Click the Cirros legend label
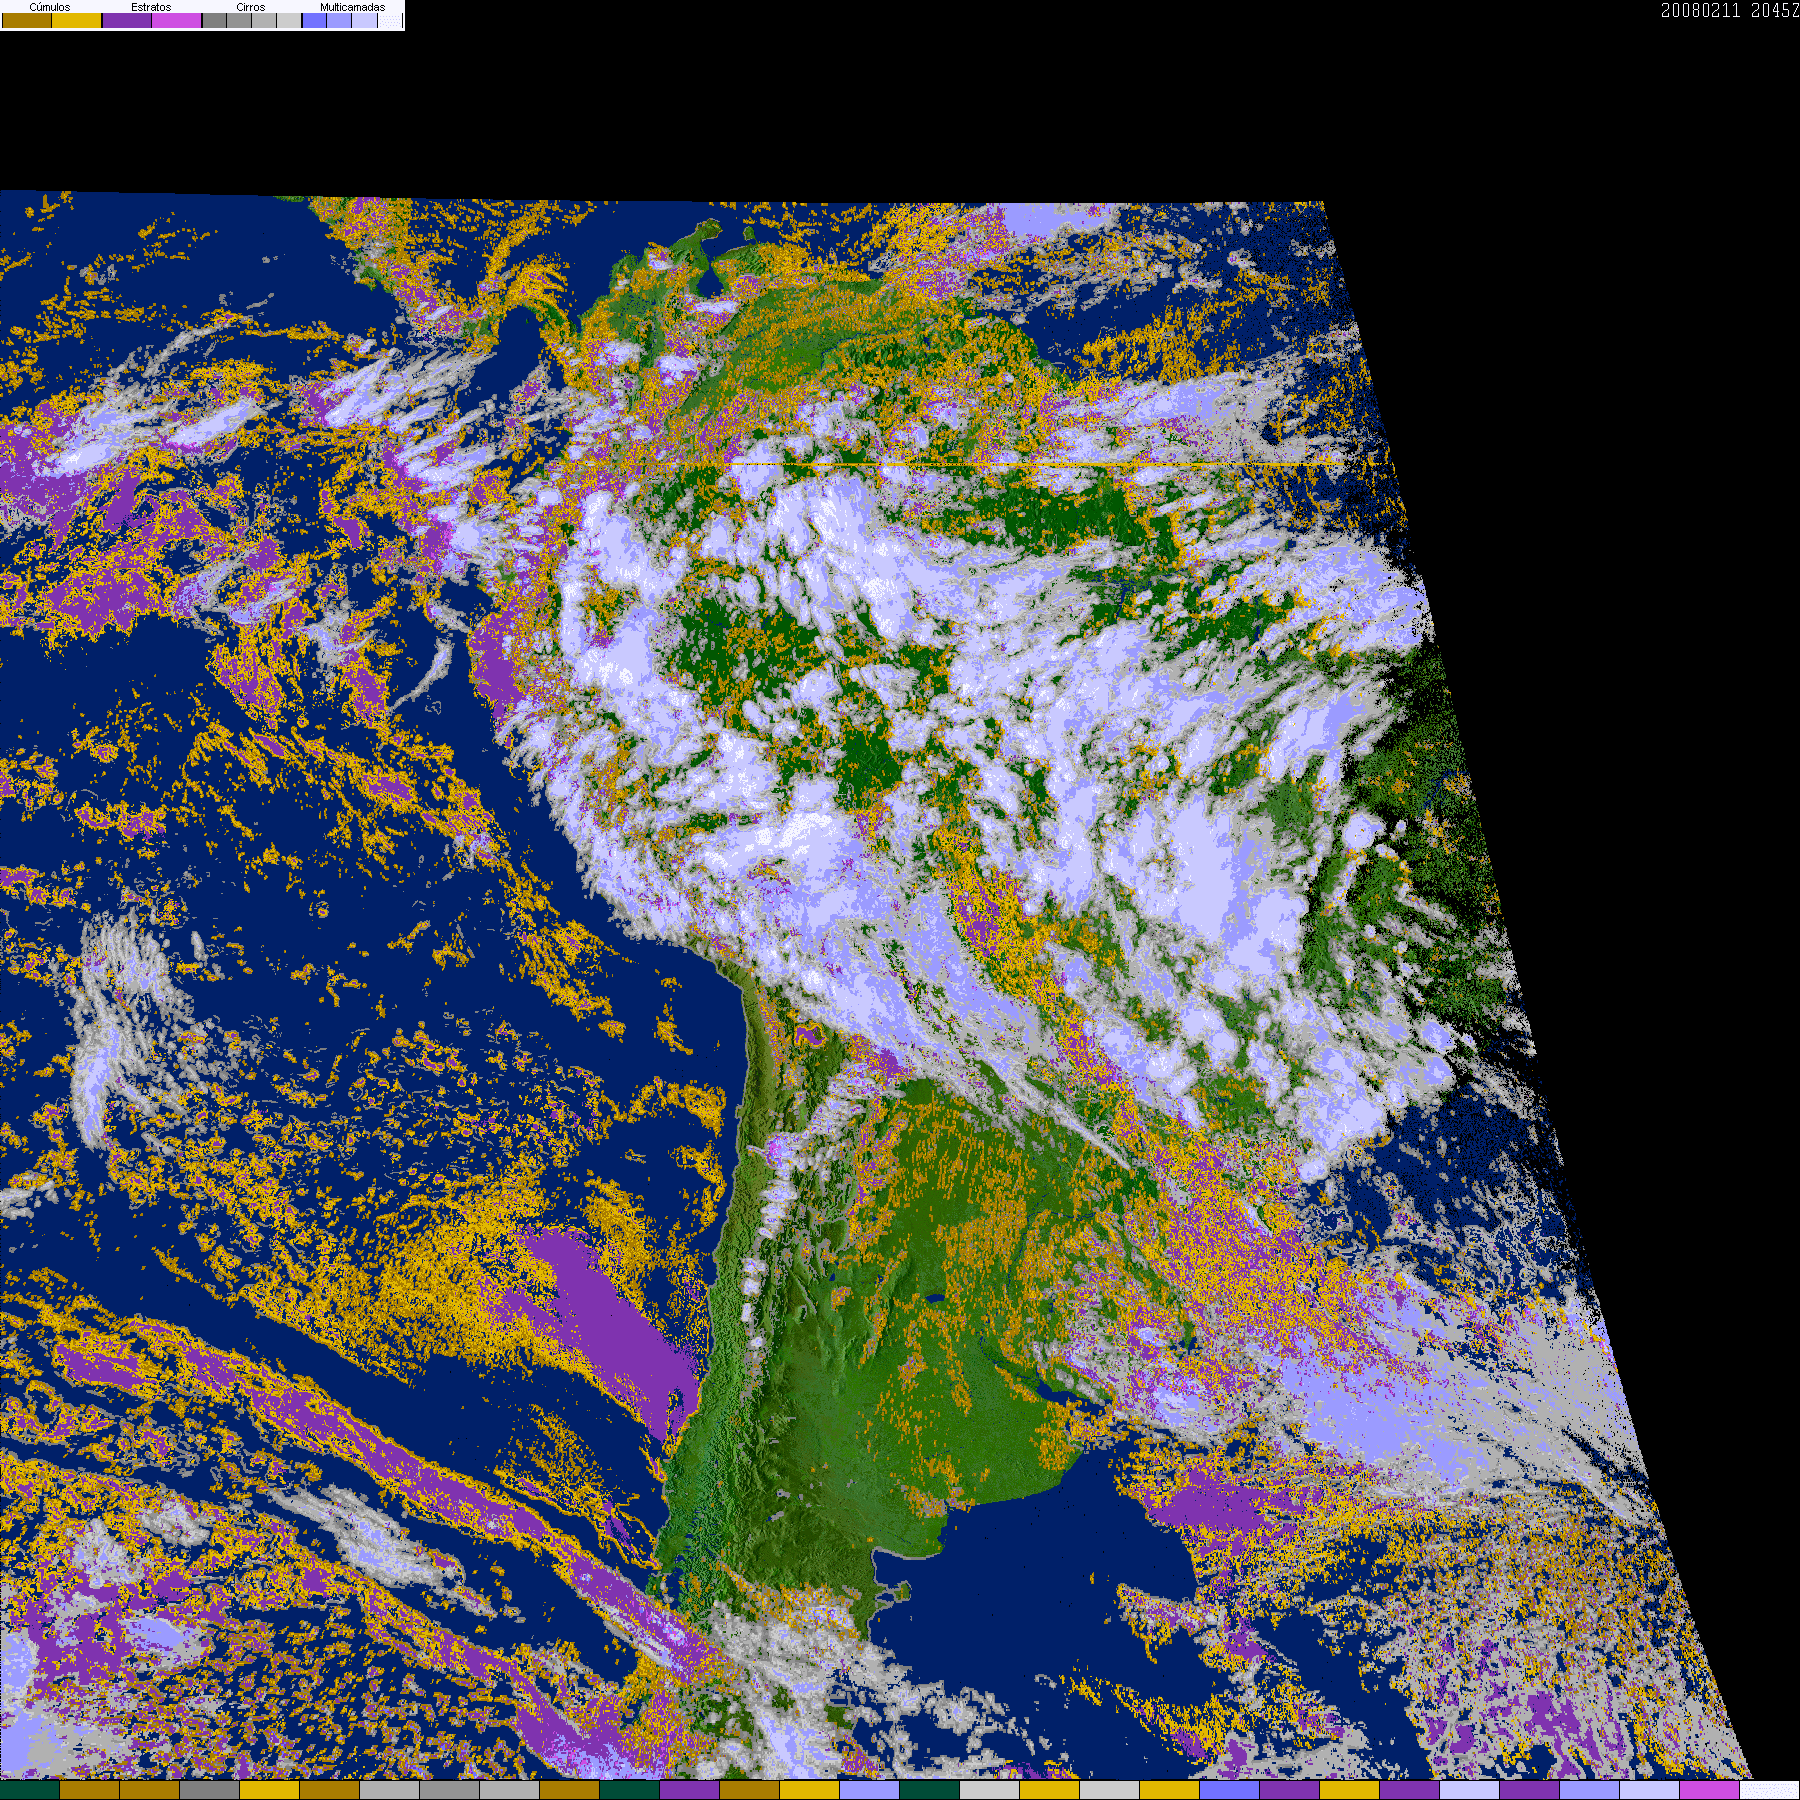The height and width of the screenshot is (1800, 1800). click(x=251, y=7)
